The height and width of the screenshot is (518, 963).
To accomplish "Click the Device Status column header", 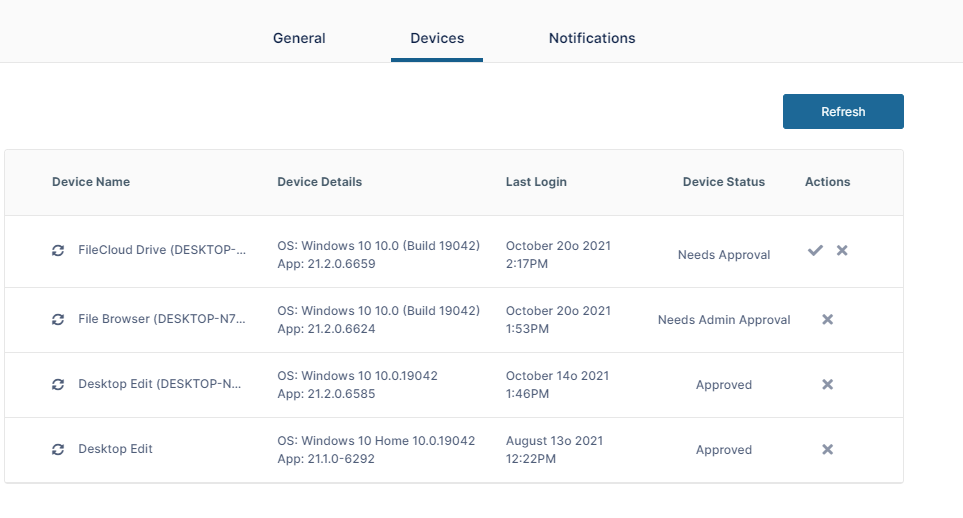I will tap(723, 182).
